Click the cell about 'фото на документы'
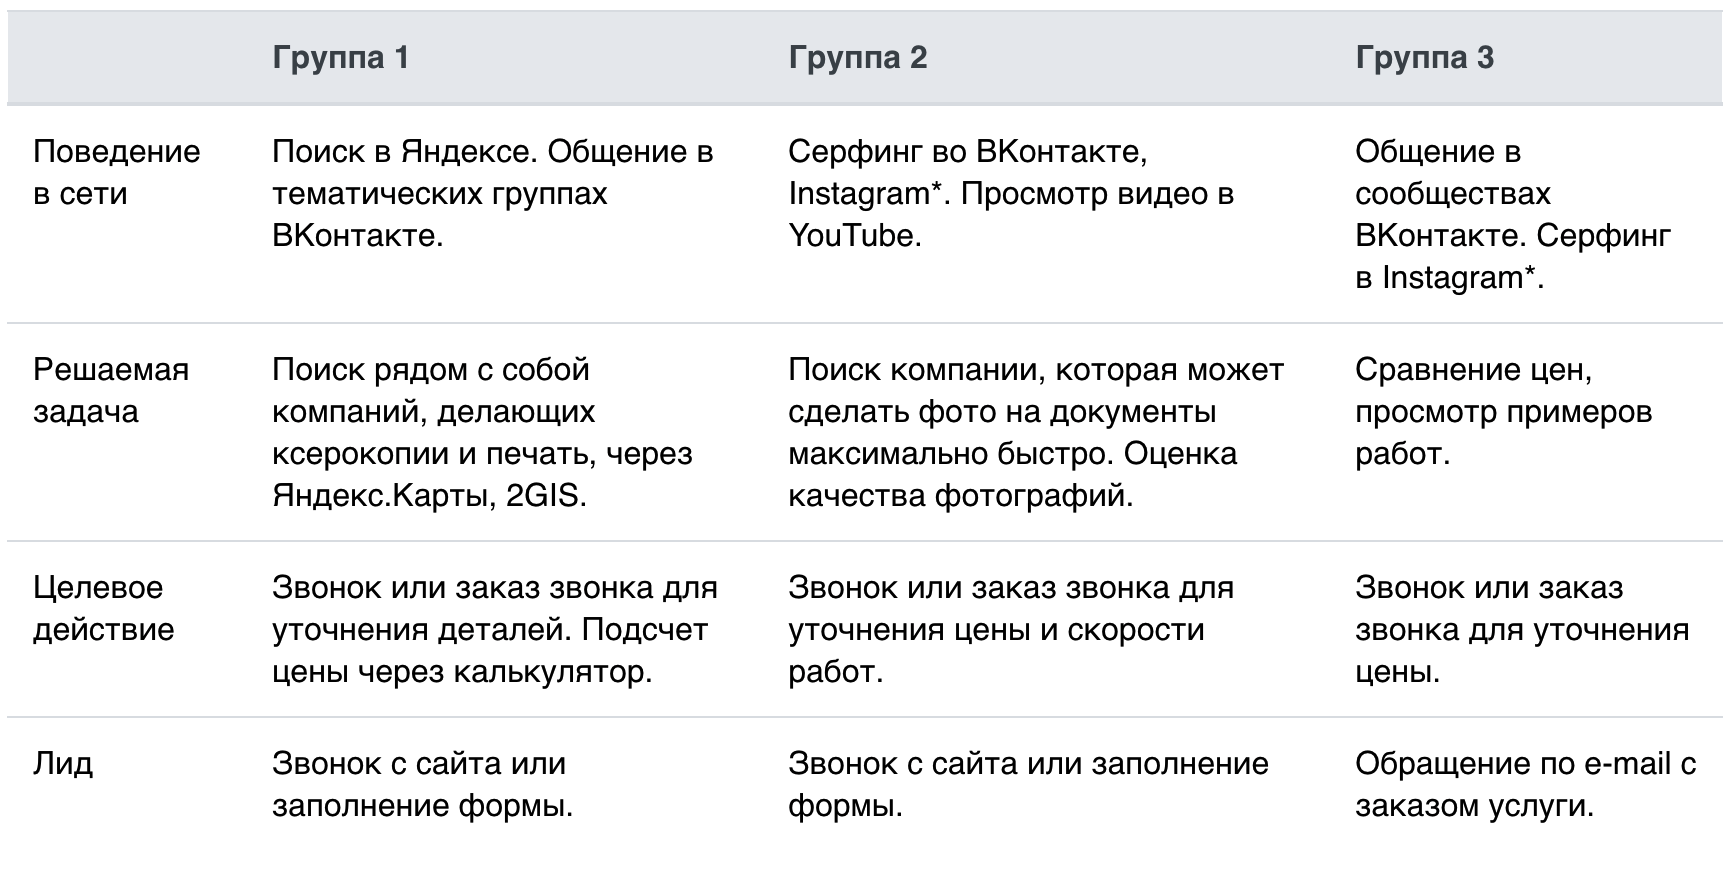 [1036, 432]
